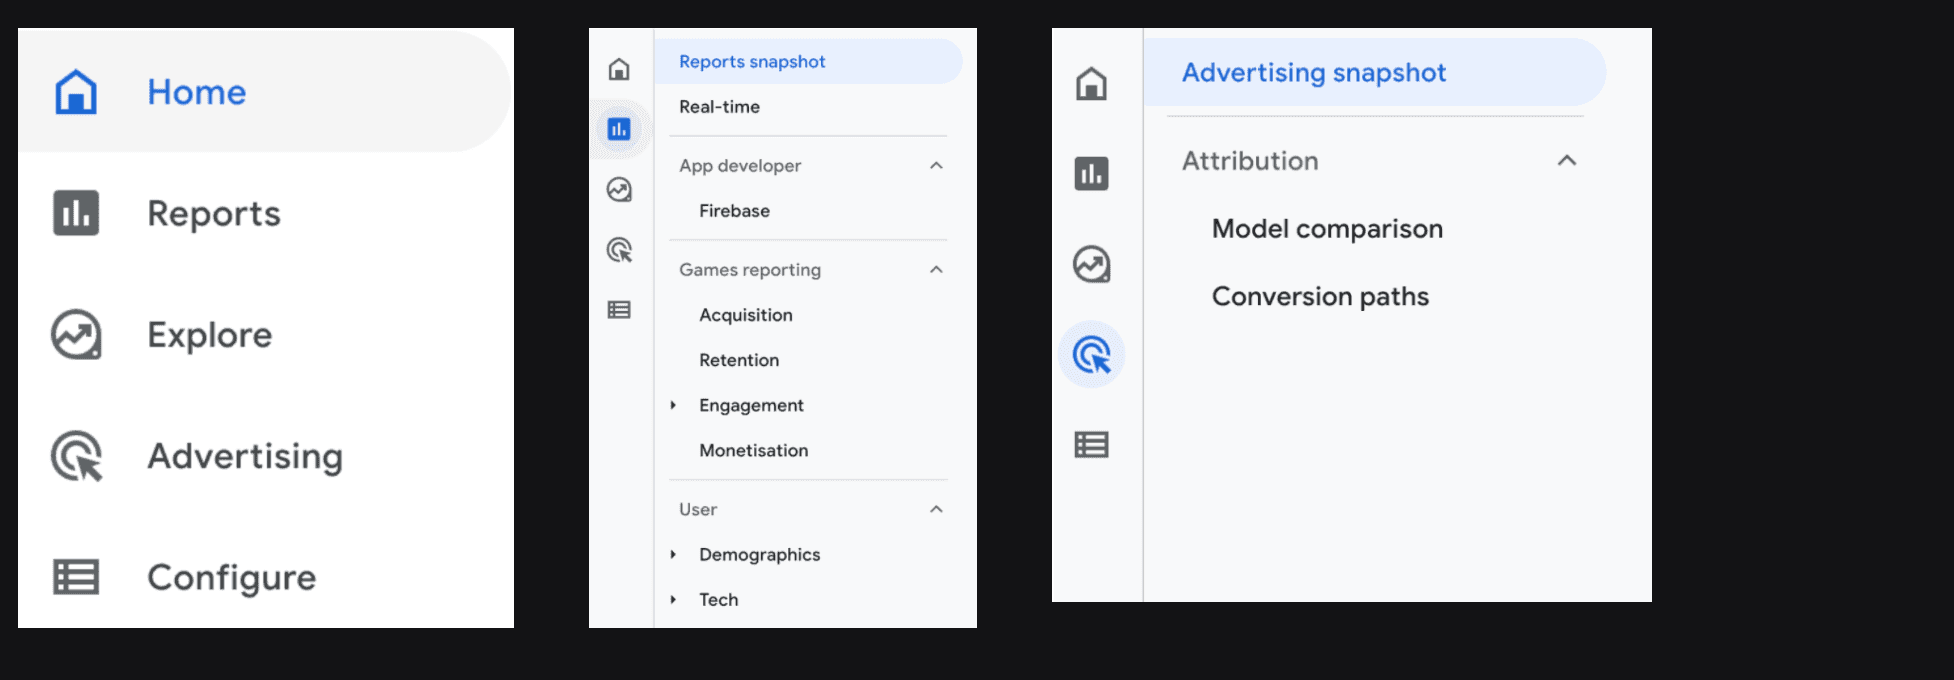
Task: Click the User section header
Action: point(698,509)
